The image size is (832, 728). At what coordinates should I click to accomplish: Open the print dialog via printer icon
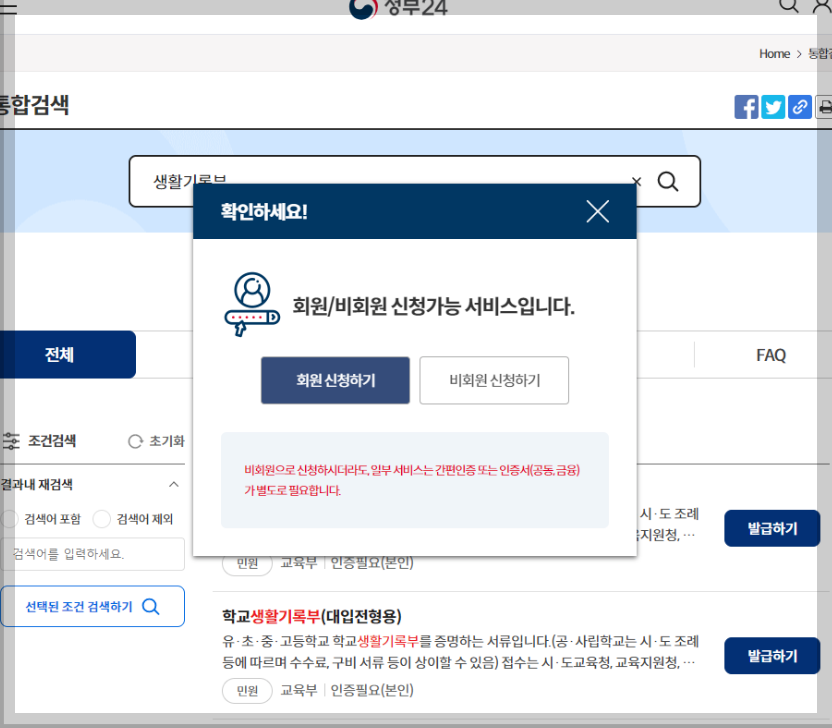[x=825, y=106]
